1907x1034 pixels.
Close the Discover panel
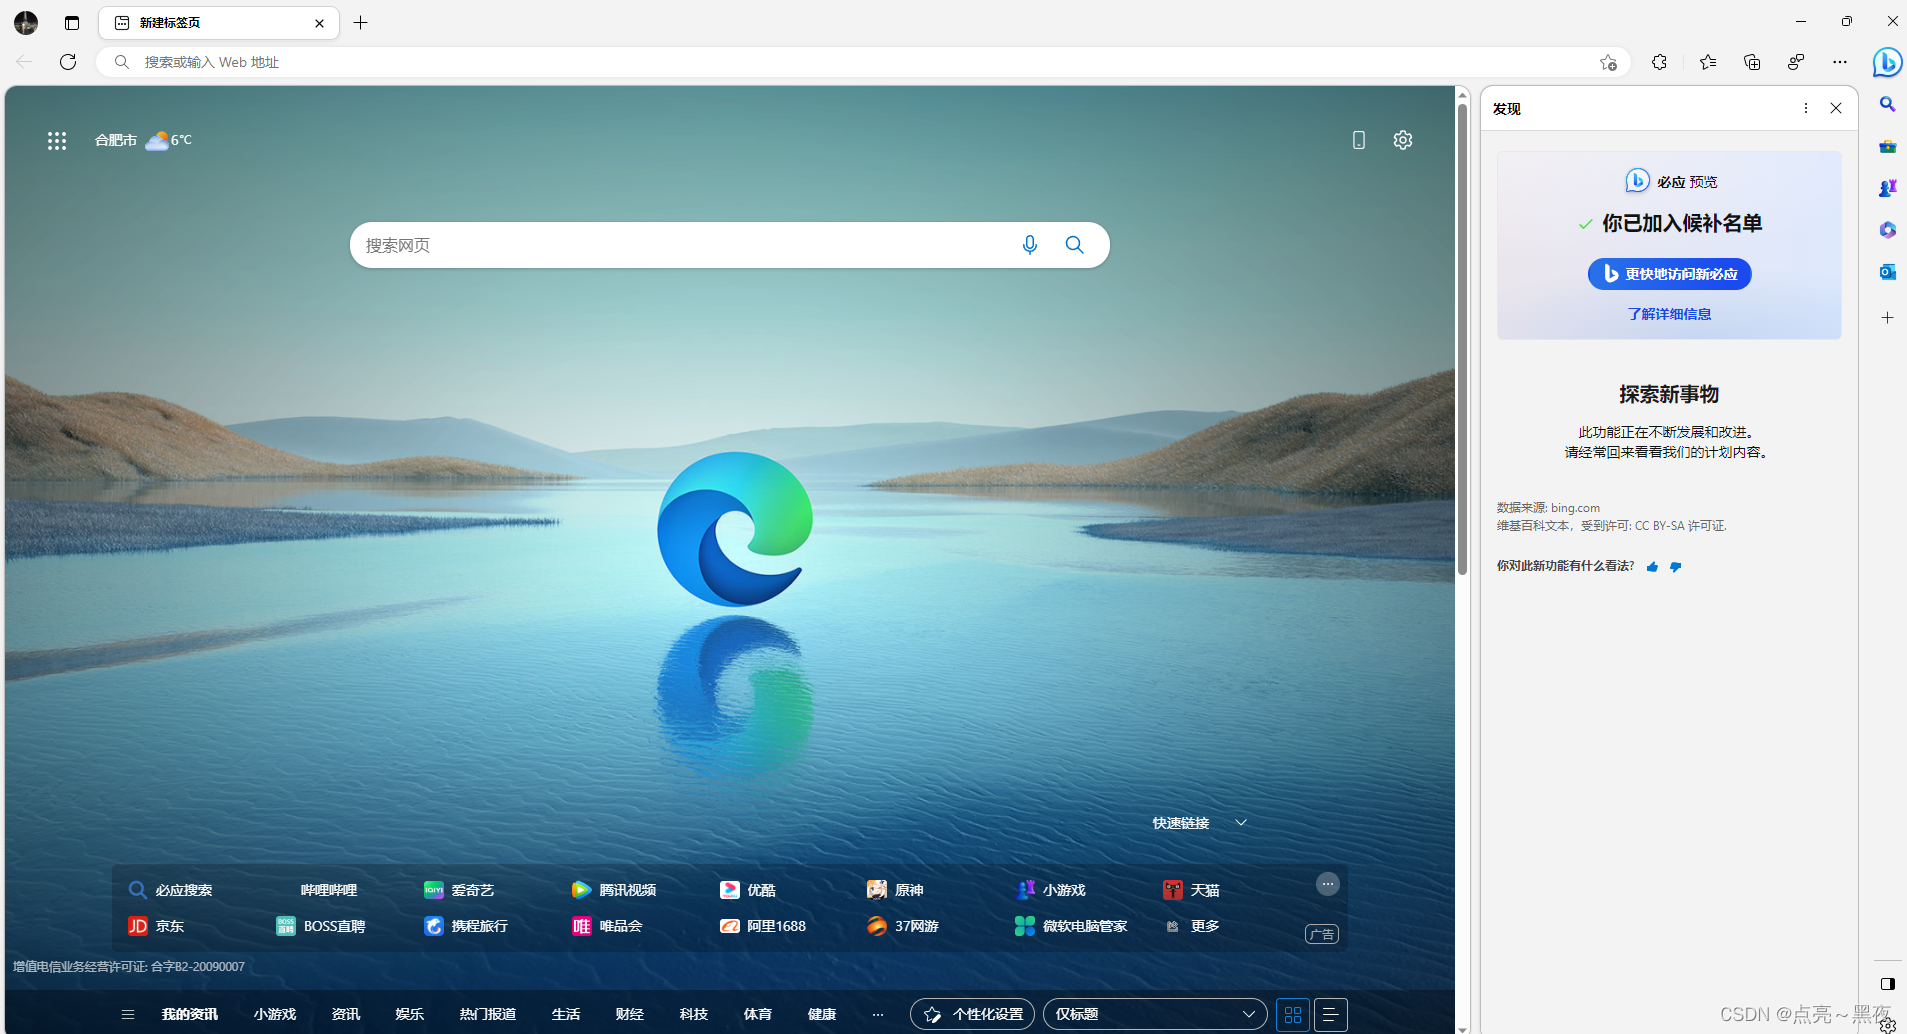point(1836,108)
